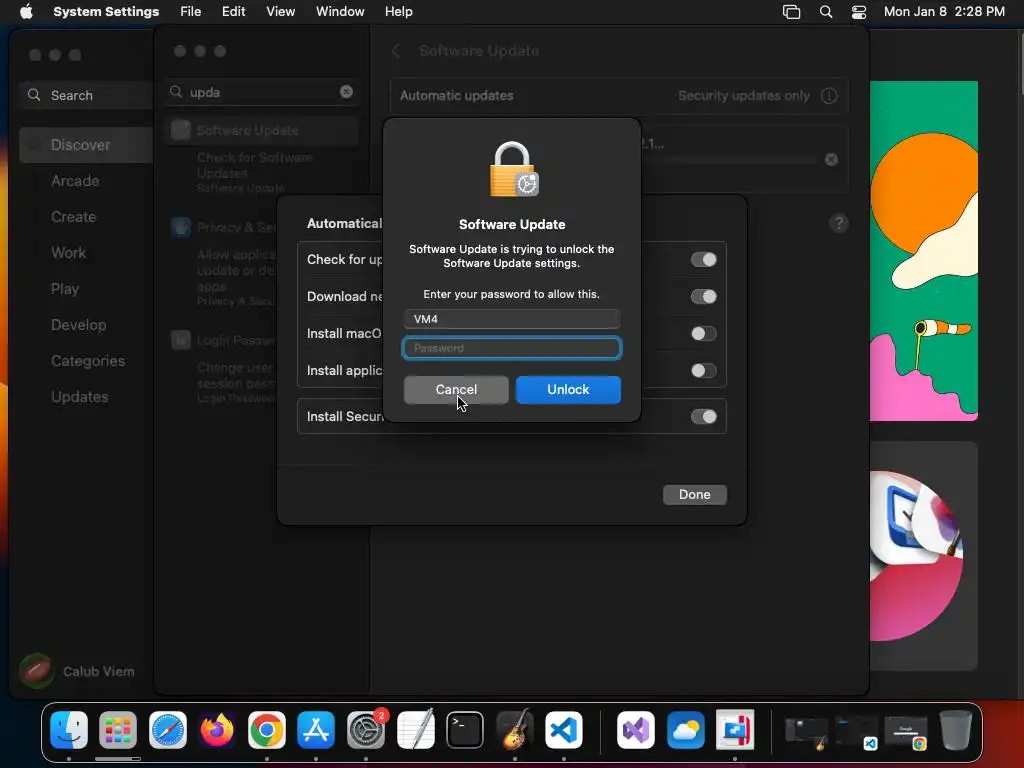
Task: Launch Firefox from the dock
Action: [217, 730]
